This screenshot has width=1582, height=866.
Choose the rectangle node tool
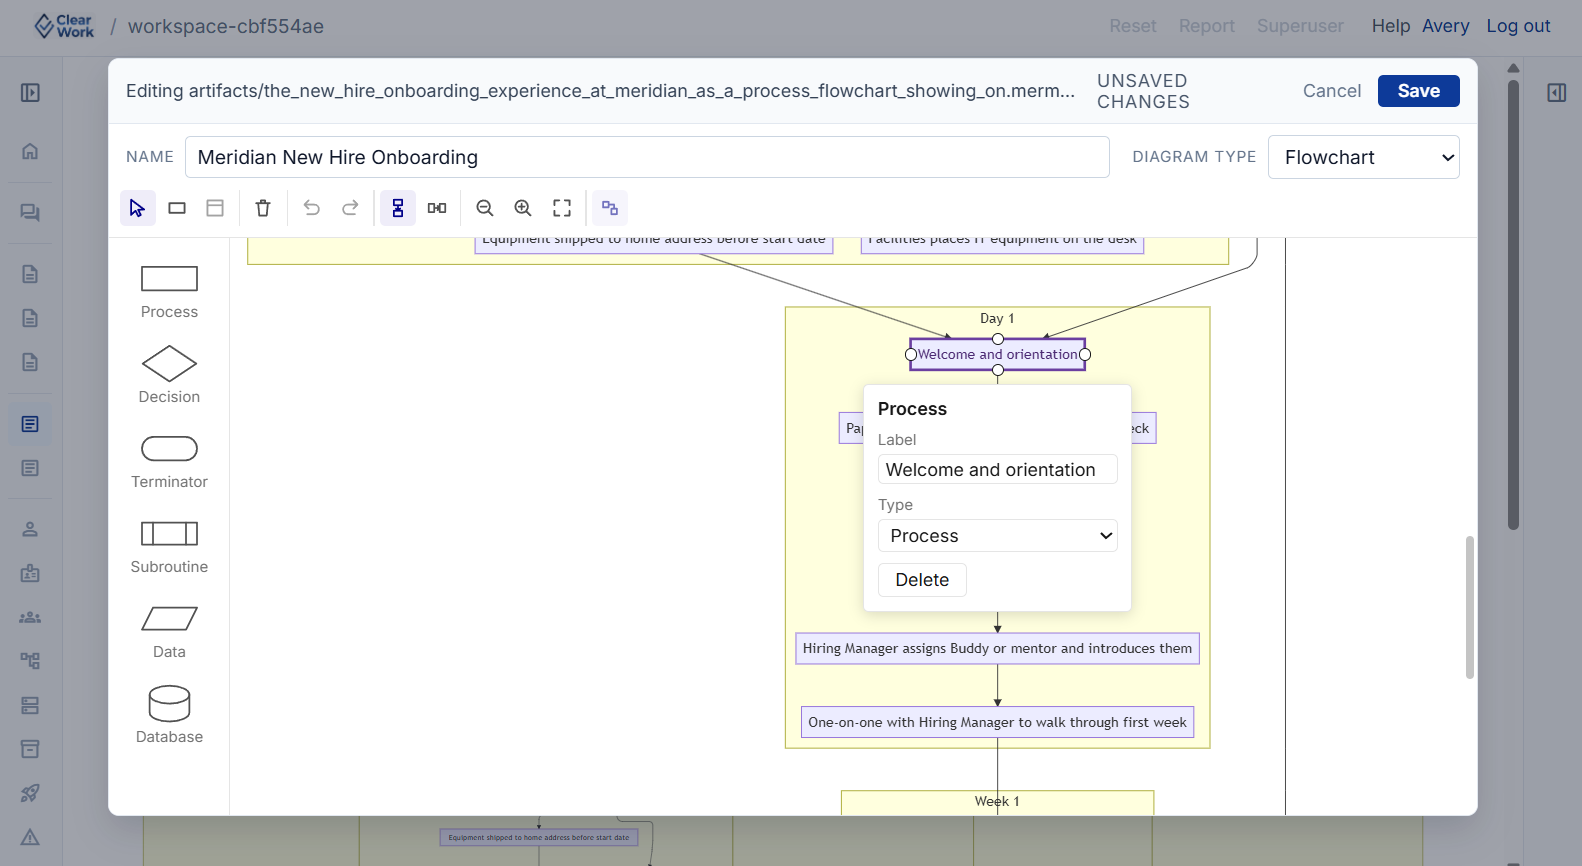(177, 208)
